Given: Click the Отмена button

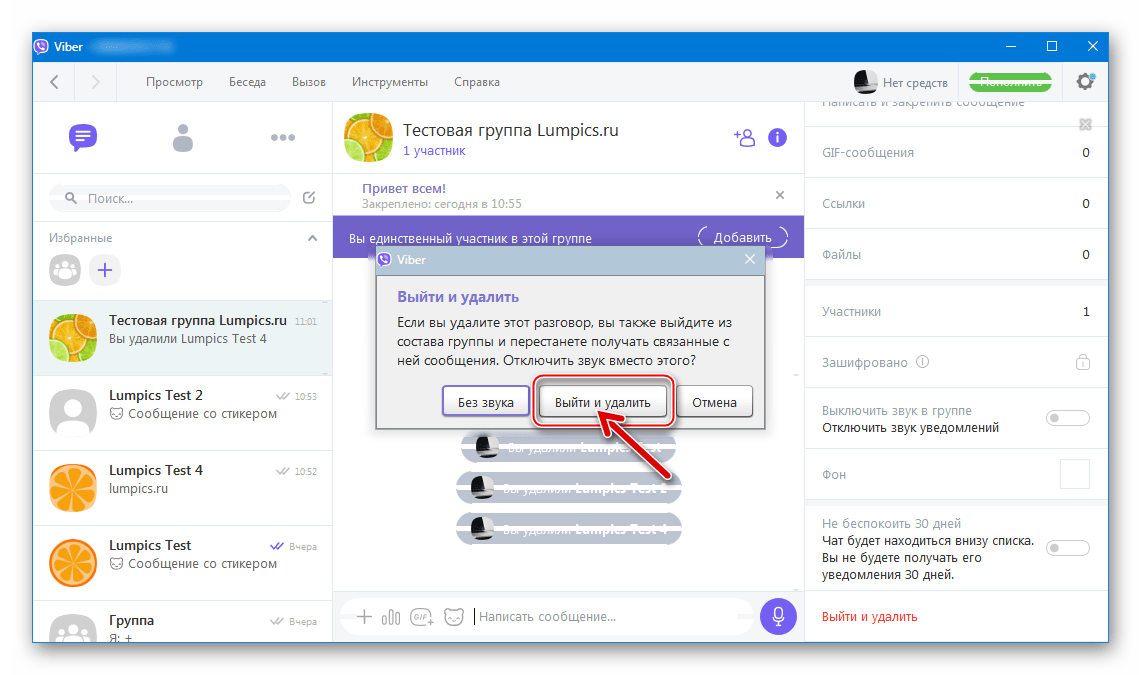Looking at the screenshot, I should pyautogui.click(x=714, y=402).
